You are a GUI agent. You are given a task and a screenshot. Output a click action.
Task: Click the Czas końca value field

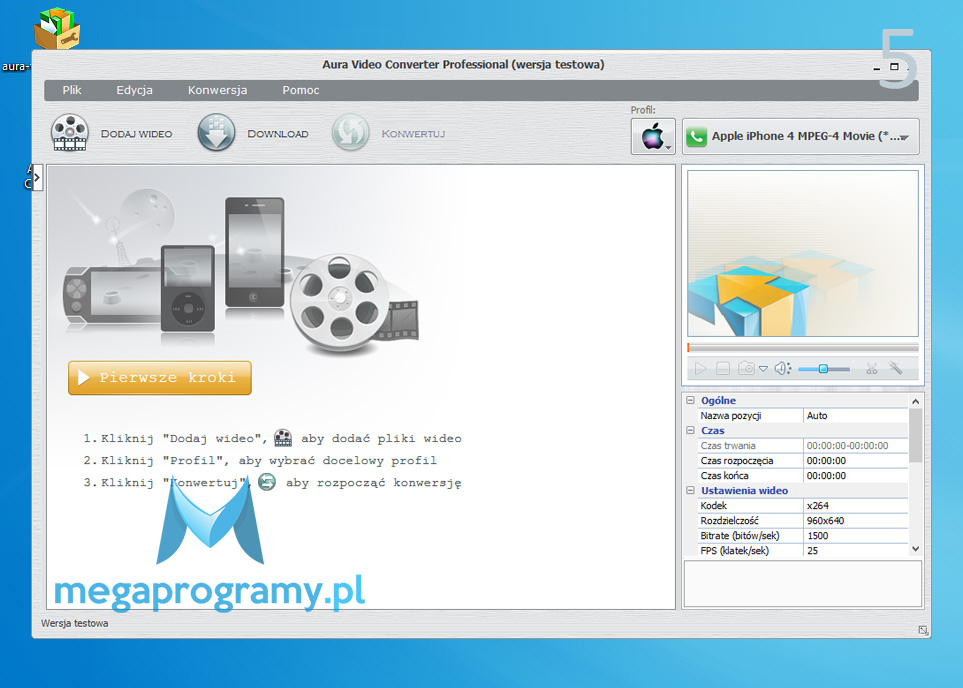click(856, 475)
